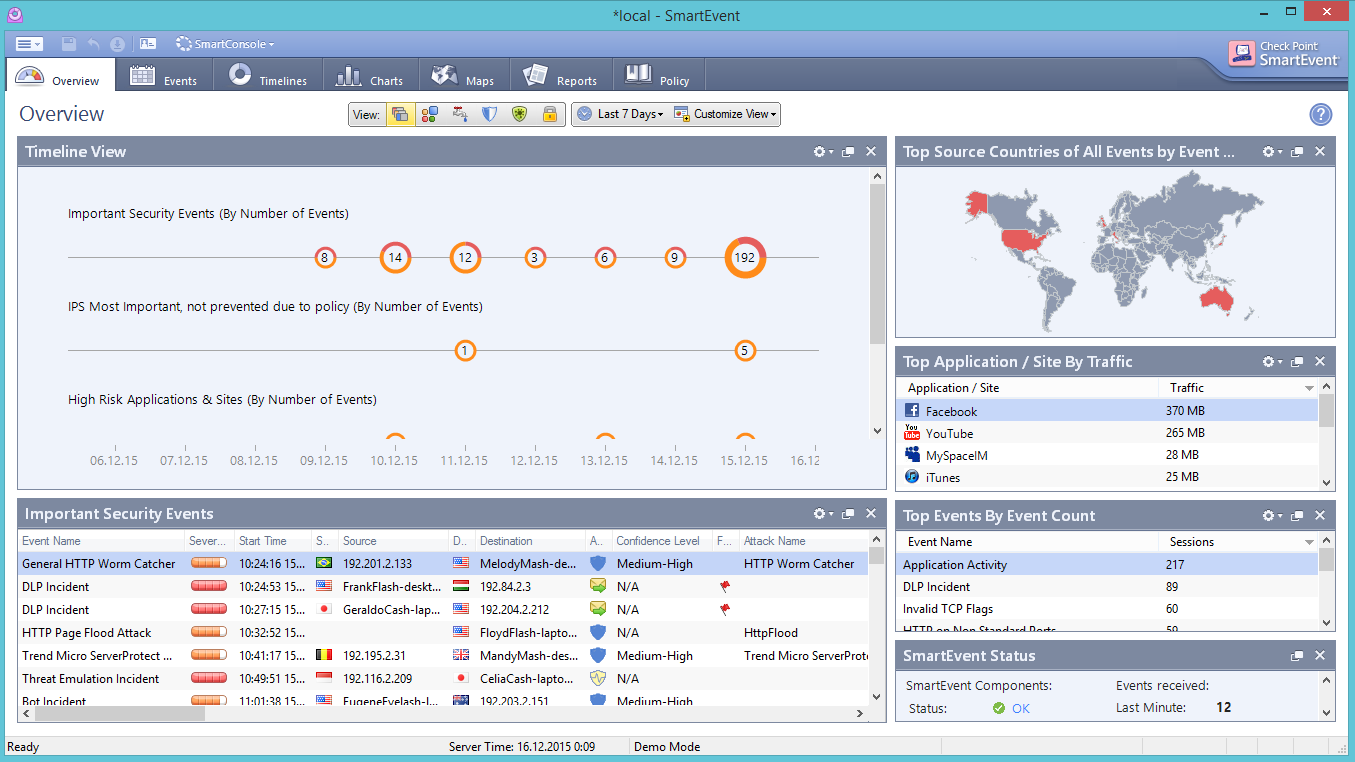Switch to the Timelines tab
Screen dimensions: 1355x762
point(268,77)
